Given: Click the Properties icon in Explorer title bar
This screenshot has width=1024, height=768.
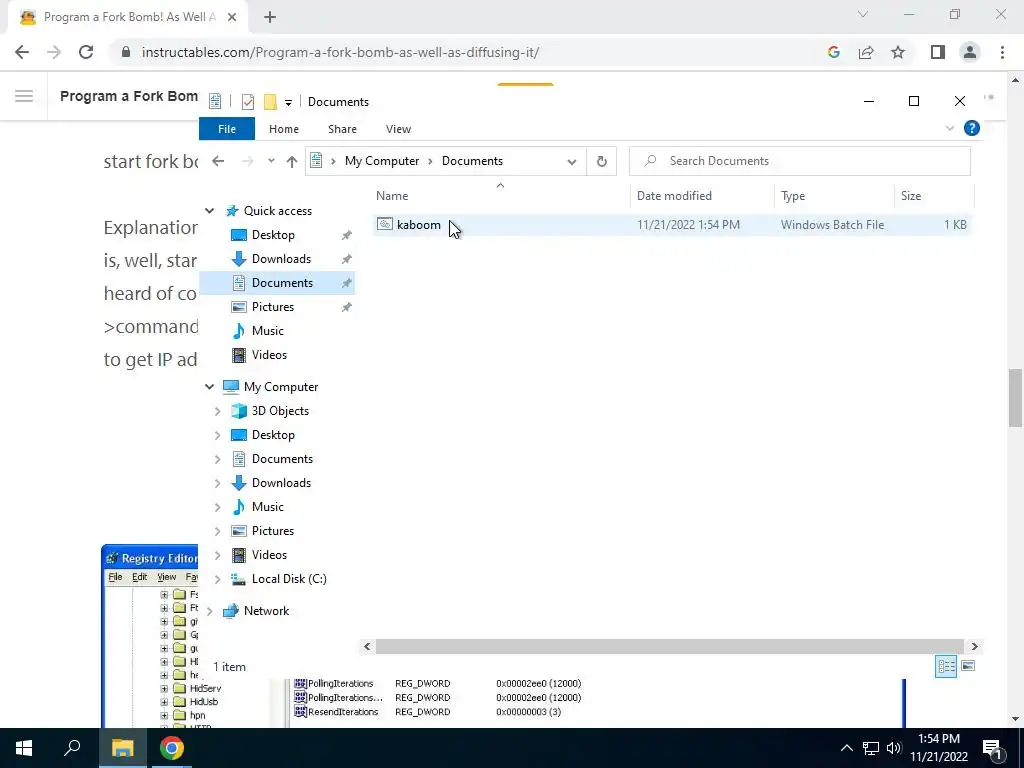Looking at the screenshot, I should pos(248,102).
